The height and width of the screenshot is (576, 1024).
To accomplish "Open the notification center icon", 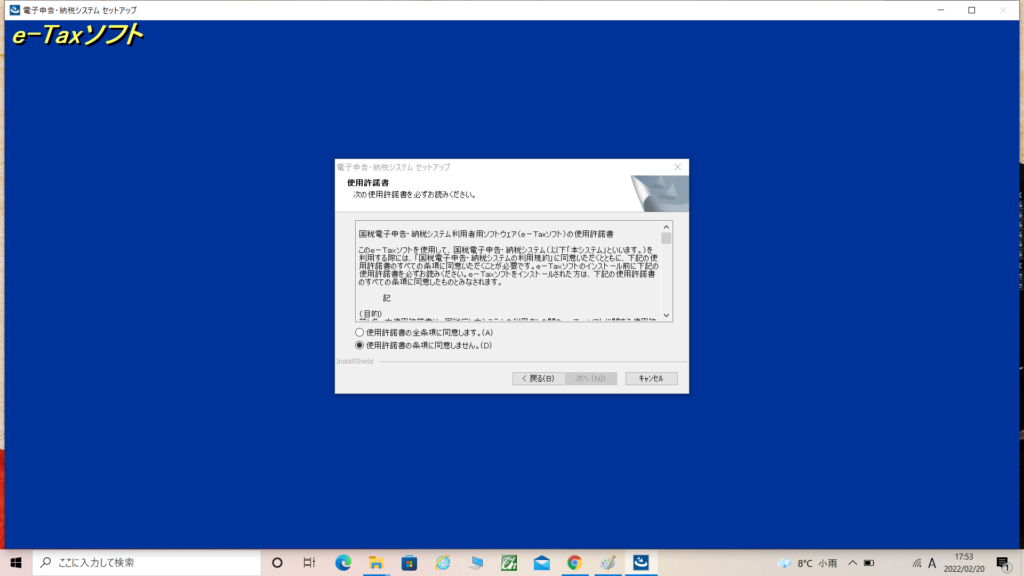I will [x=1004, y=563].
